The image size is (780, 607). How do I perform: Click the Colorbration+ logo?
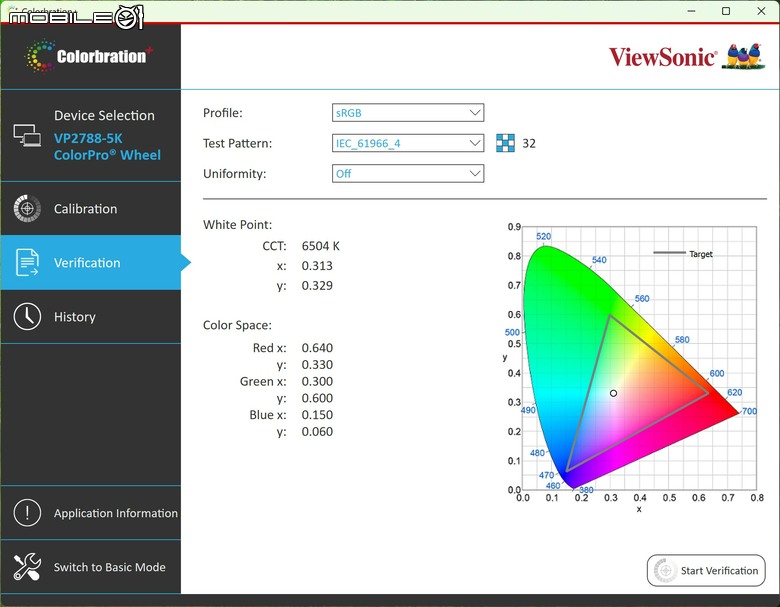(90, 56)
